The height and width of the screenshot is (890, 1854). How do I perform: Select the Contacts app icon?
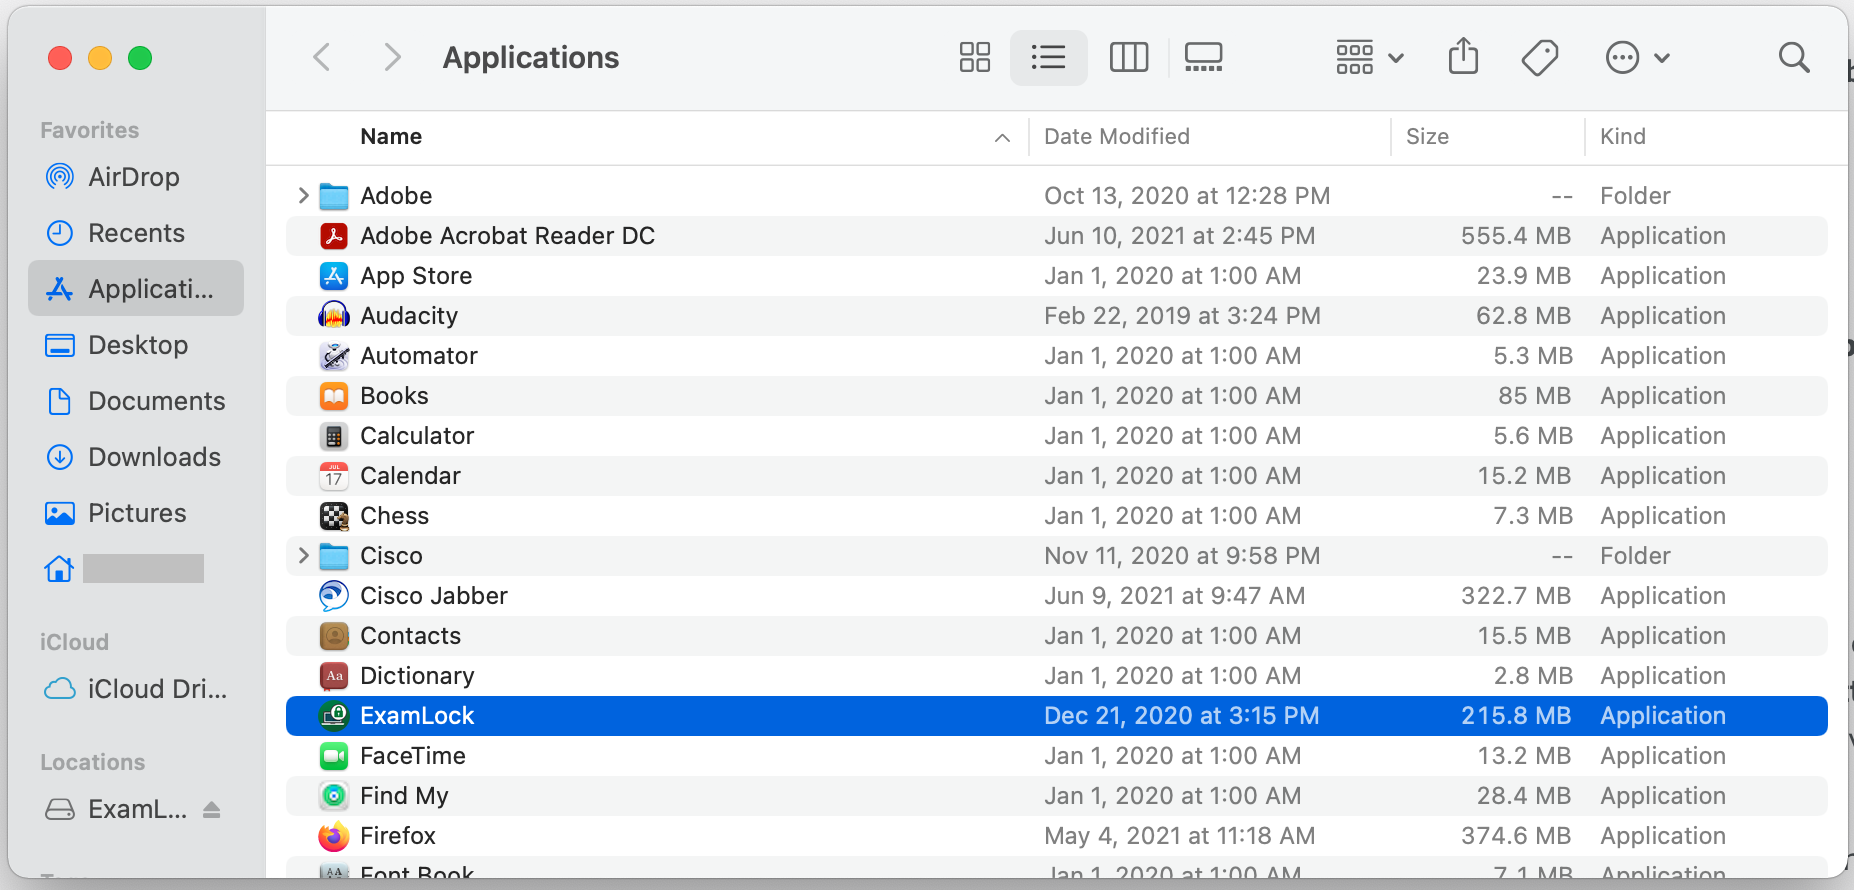pos(334,636)
